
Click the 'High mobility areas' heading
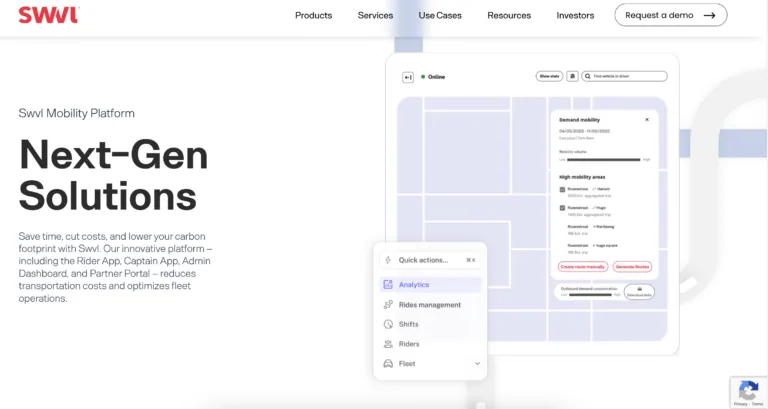582,177
